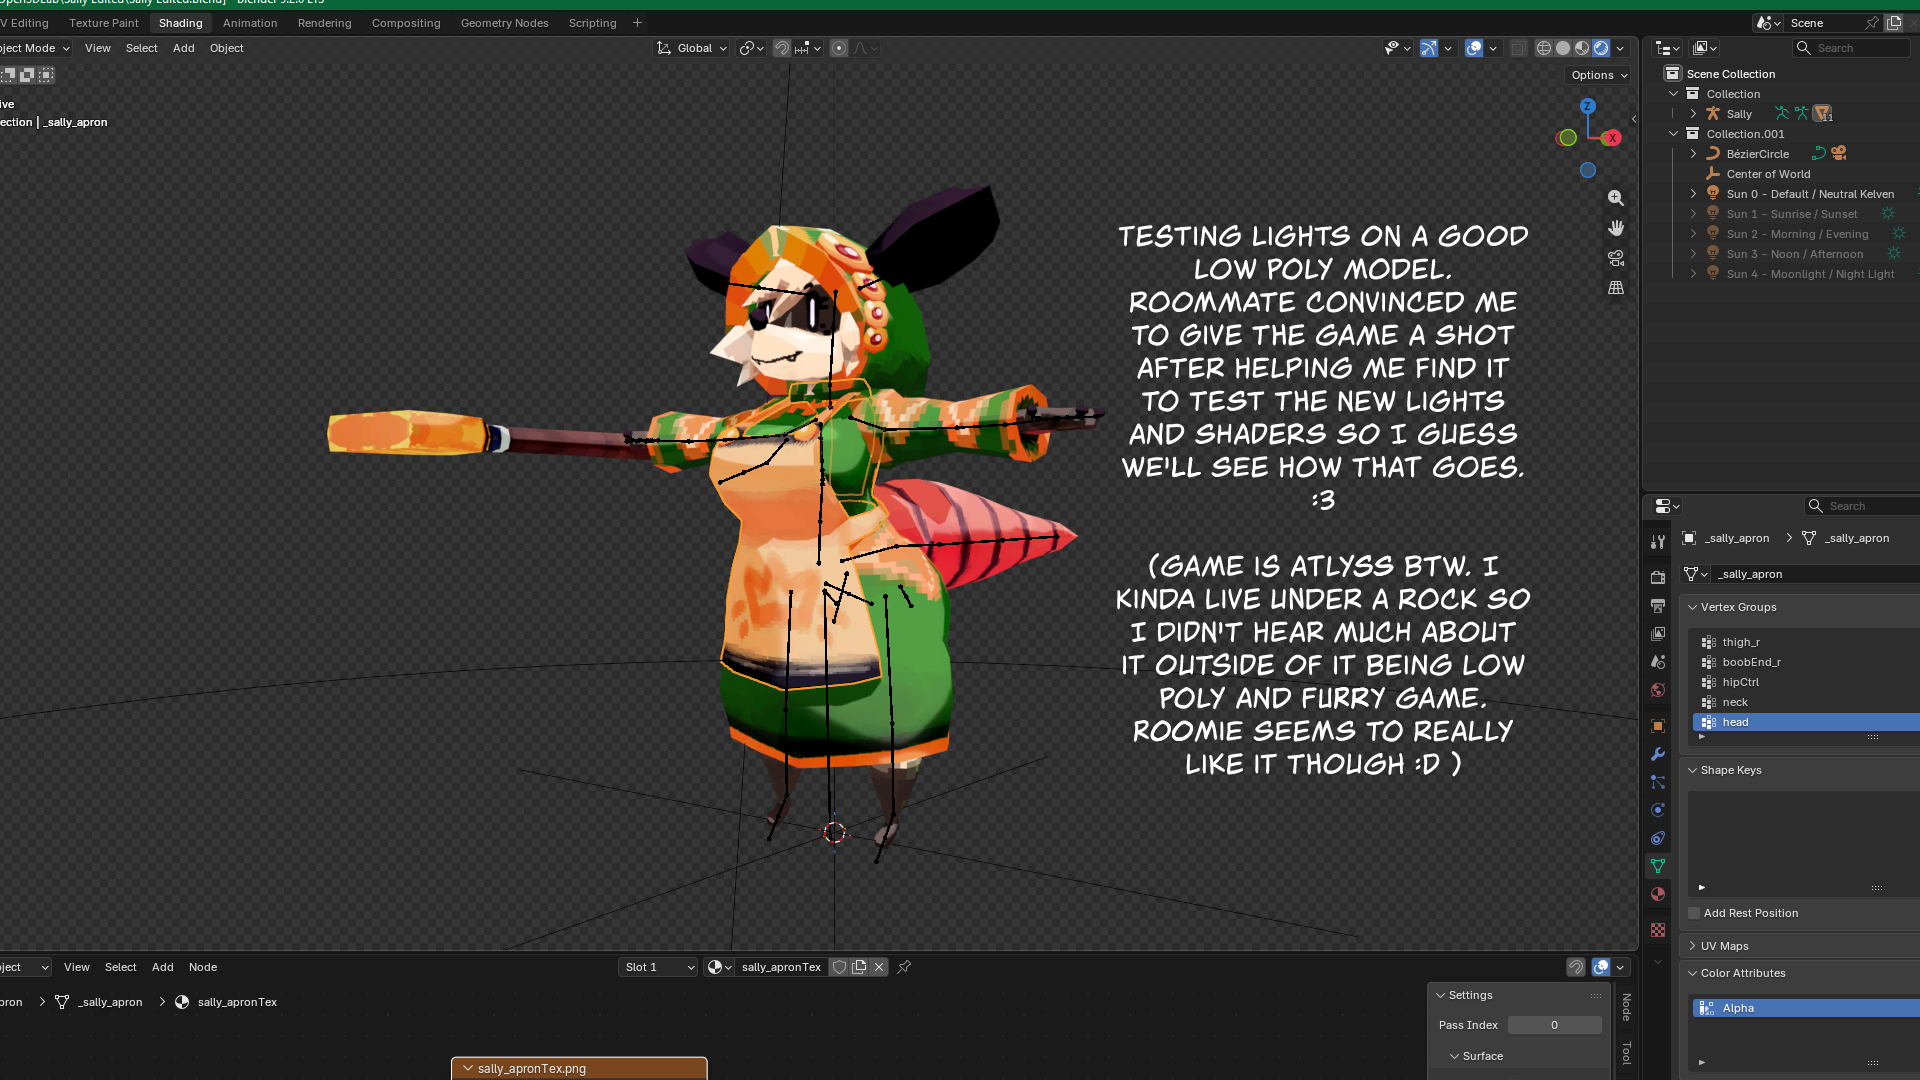Screen dimensions: 1920x1080
Task: Adjust the Pass Index value field
Action: coord(1554,1025)
